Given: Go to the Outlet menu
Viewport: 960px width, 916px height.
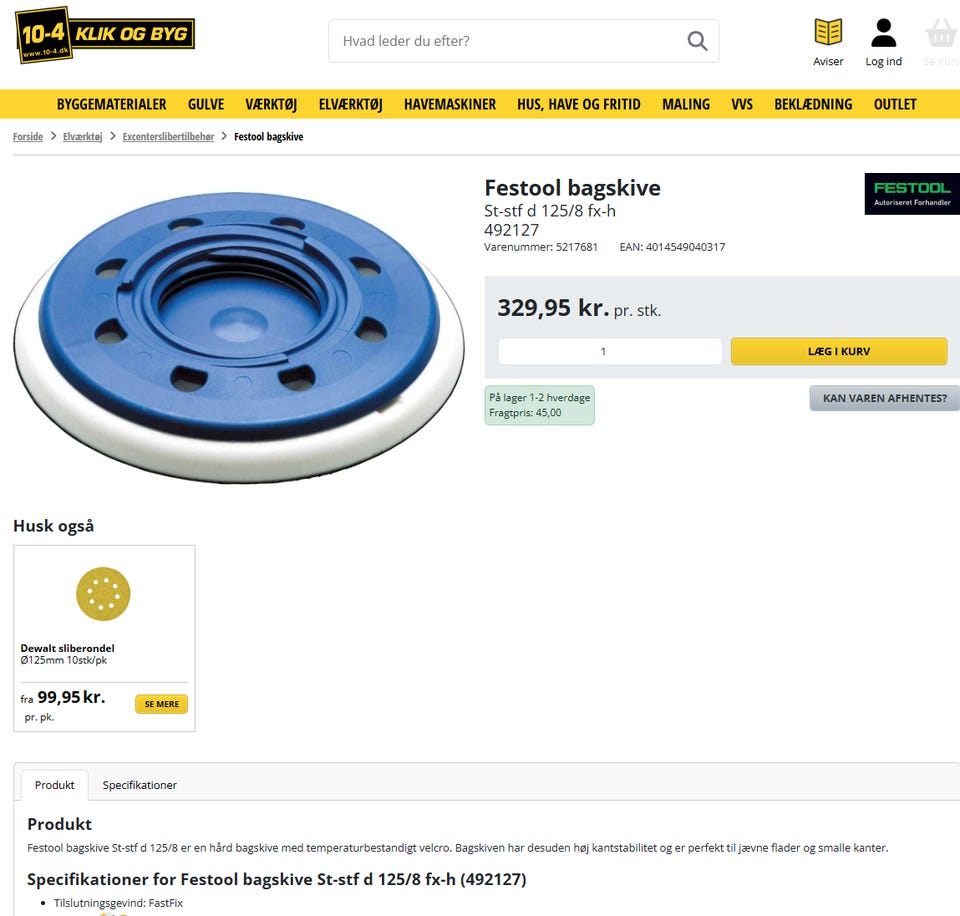Looking at the screenshot, I should (x=895, y=104).
